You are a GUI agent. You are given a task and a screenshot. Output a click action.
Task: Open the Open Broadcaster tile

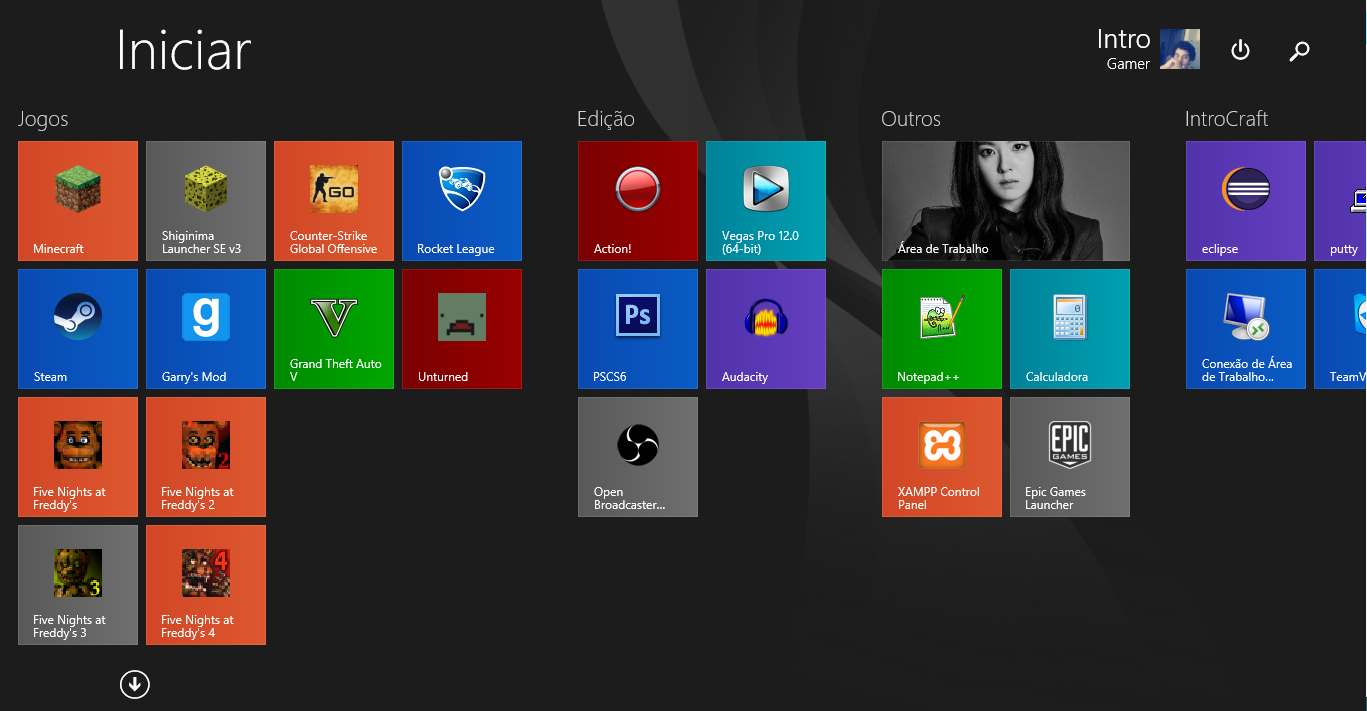click(638, 457)
